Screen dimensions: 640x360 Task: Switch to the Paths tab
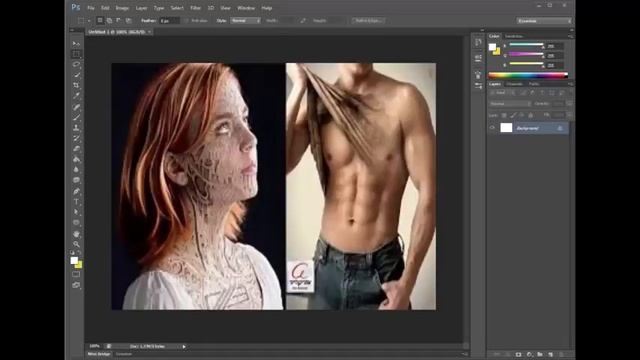(x=534, y=84)
